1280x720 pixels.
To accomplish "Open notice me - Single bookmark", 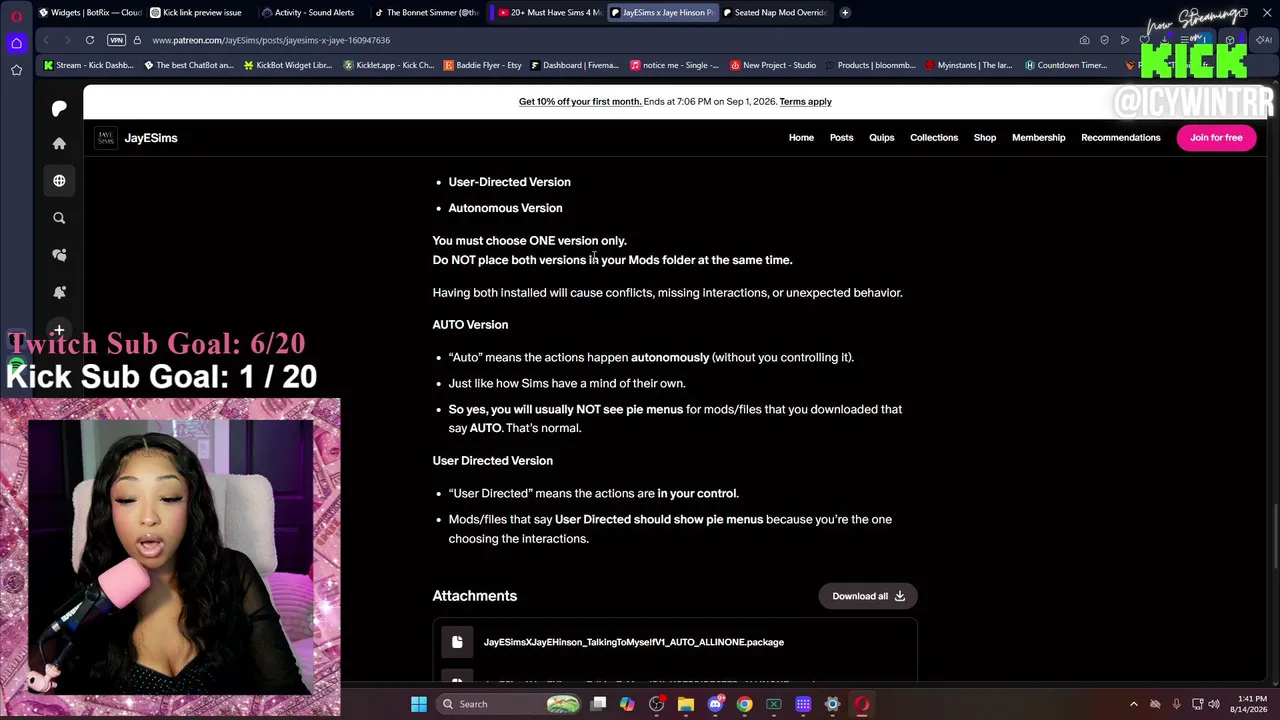I will [674, 66].
